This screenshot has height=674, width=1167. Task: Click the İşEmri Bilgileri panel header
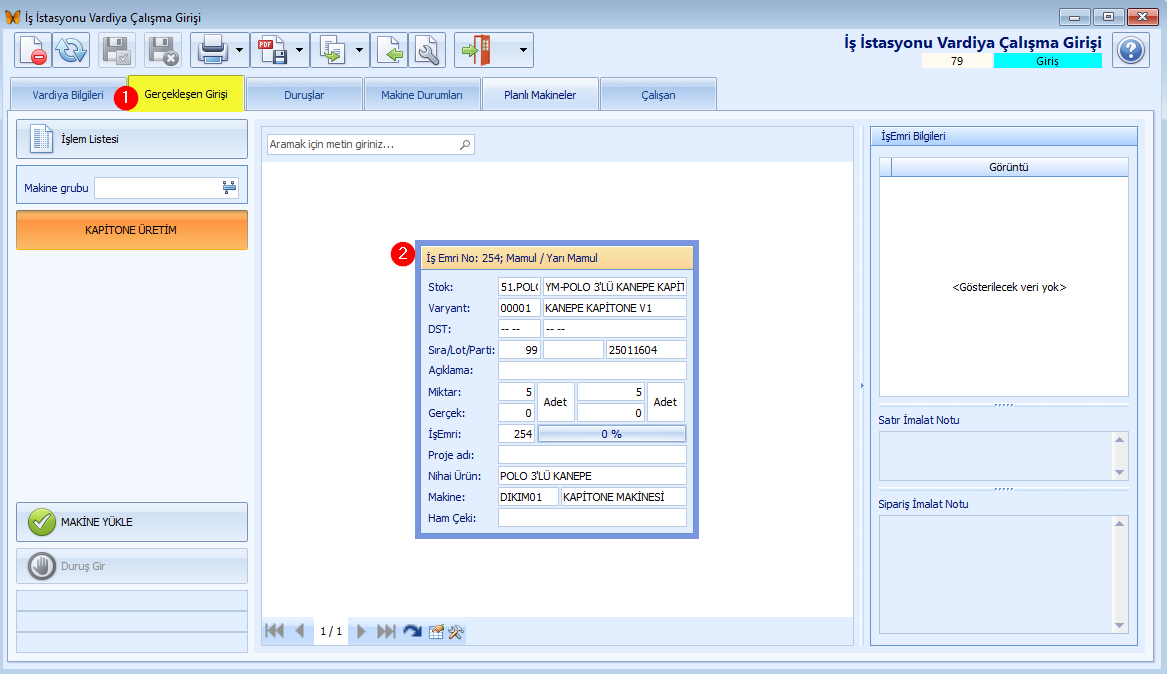pyautogui.click(x=1003, y=136)
